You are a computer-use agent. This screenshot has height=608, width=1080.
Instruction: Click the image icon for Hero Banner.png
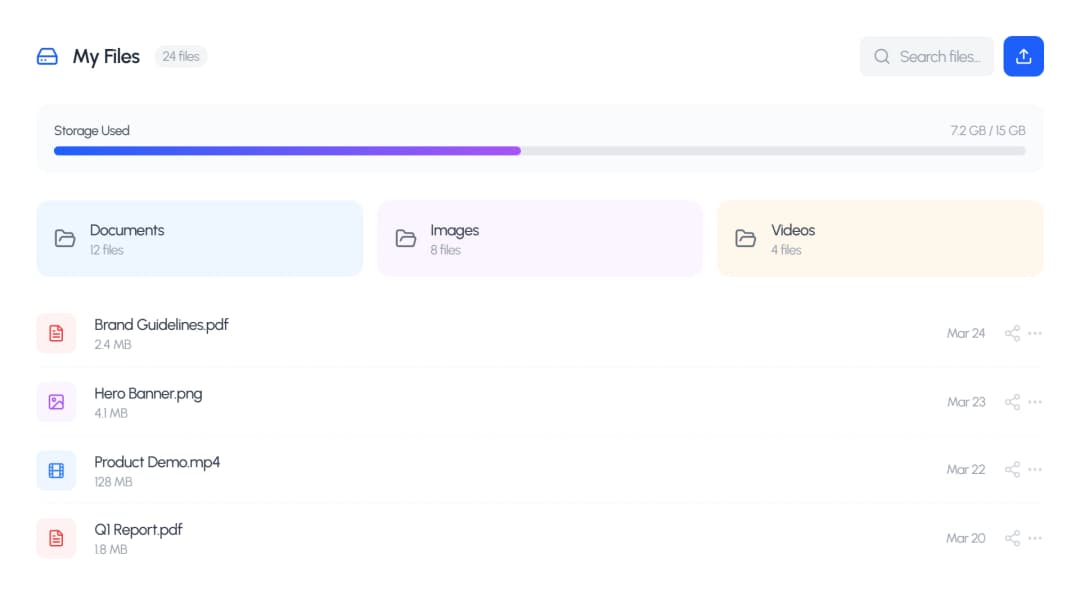[56, 401]
